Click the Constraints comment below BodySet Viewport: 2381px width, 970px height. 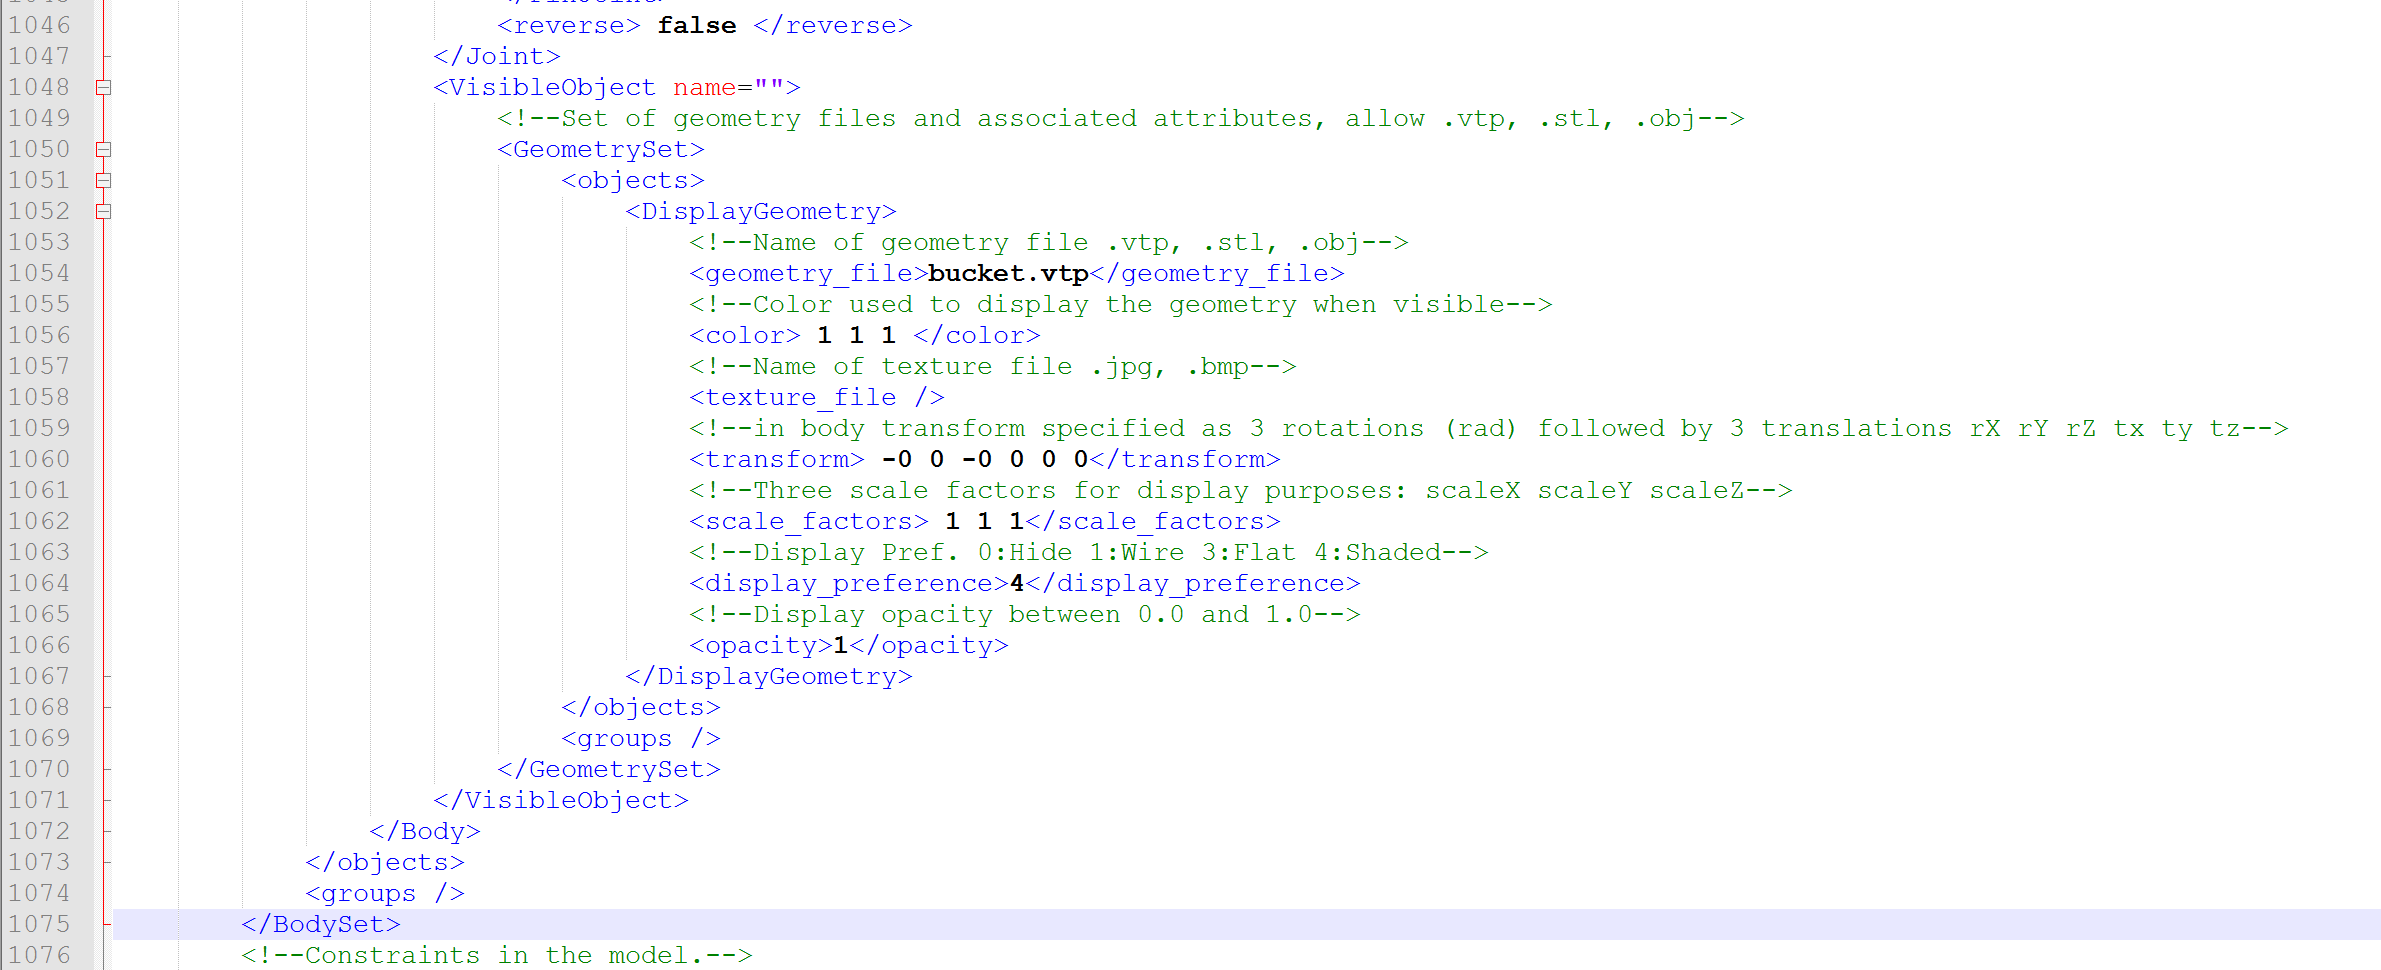pos(496,955)
